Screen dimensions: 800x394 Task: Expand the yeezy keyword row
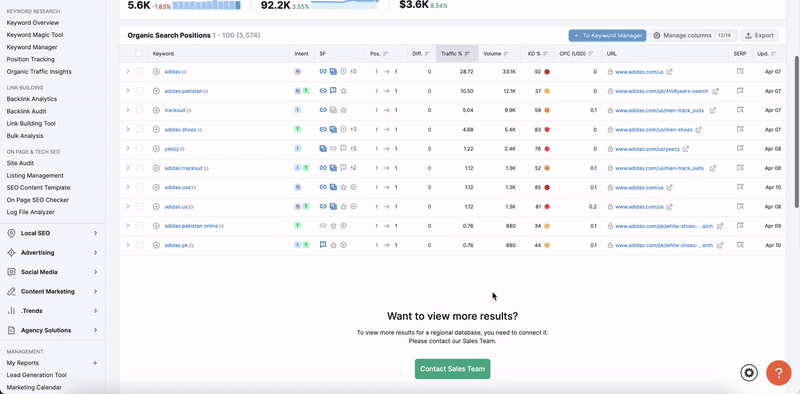click(x=128, y=149)
